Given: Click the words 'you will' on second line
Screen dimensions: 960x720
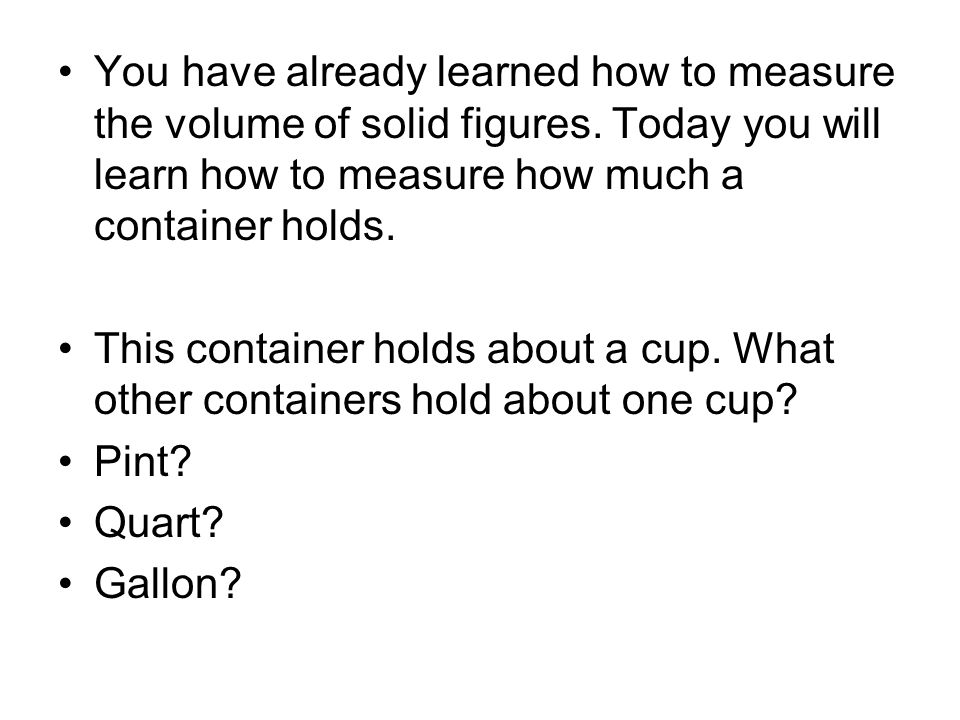Looking at the screenshot, I should pyautogui.click(x=811, y=125).
